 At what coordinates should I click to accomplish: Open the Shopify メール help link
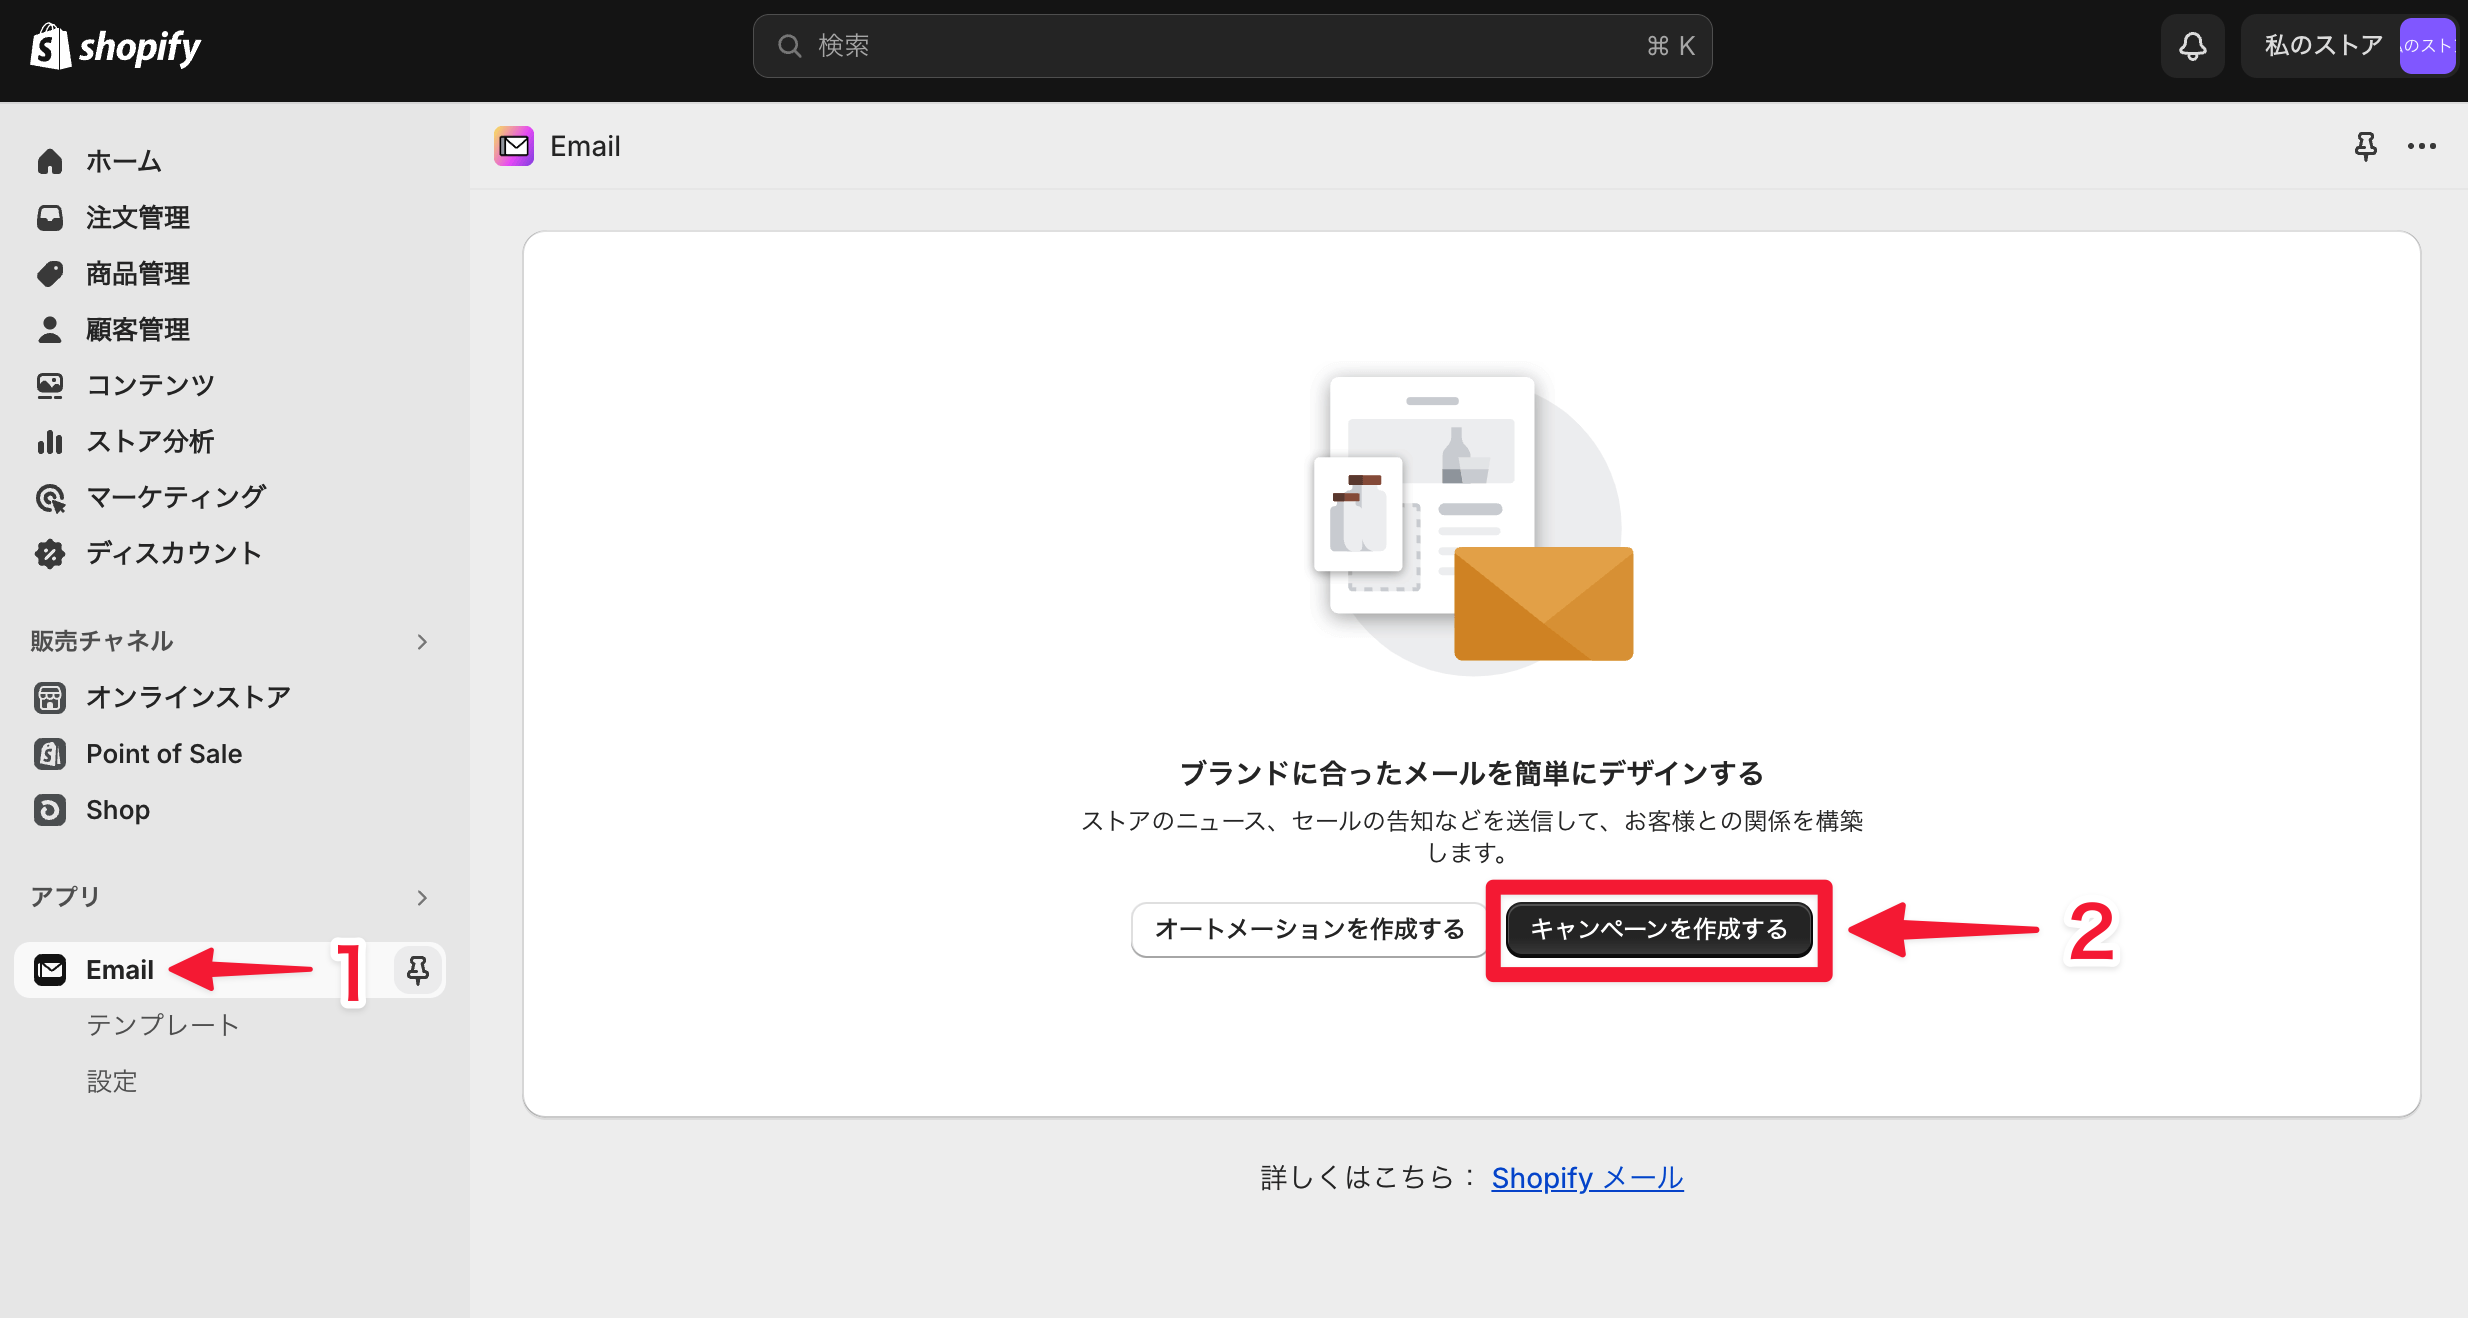pyautogui.click(x=1587, y=1178)
